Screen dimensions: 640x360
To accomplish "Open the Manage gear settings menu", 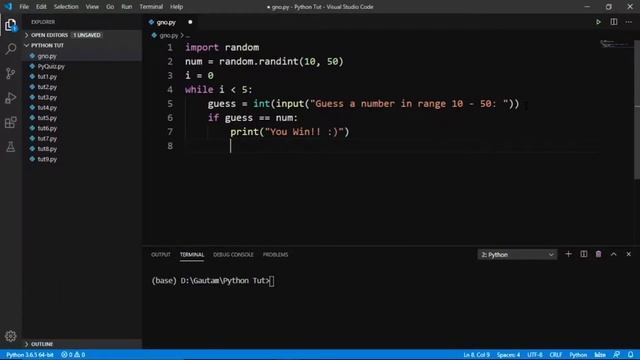I will click(x=11, y=336).
